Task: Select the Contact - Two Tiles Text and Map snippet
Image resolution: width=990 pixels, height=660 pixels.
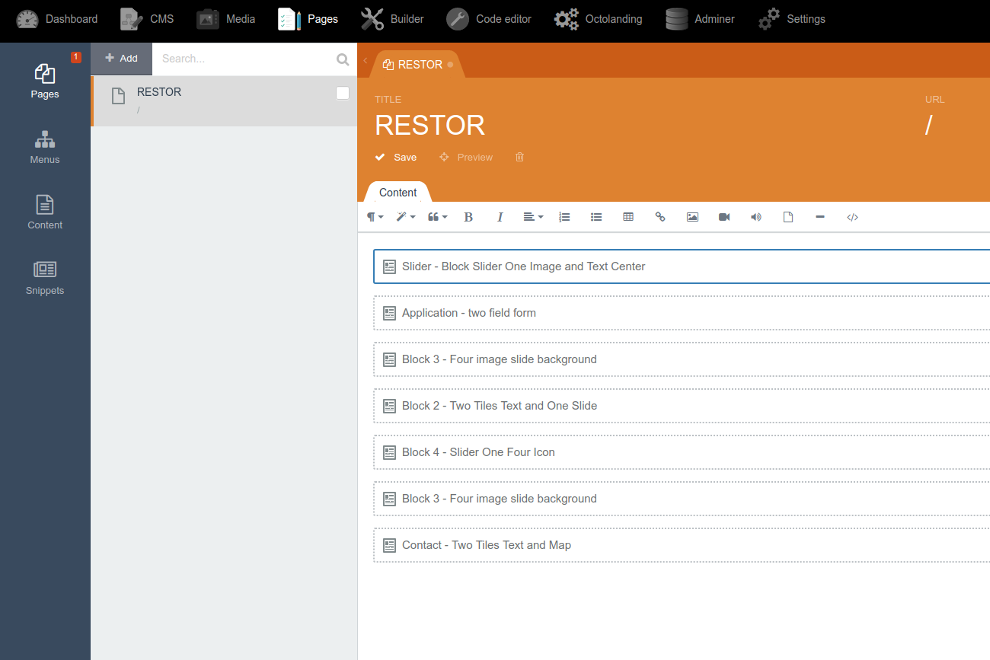Action: [682, 545]
